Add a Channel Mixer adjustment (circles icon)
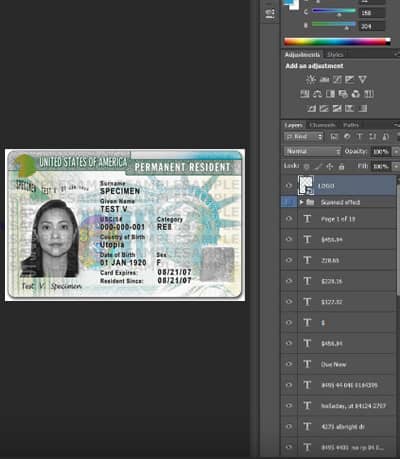This screenshot has width=400, height=459. 356,94
